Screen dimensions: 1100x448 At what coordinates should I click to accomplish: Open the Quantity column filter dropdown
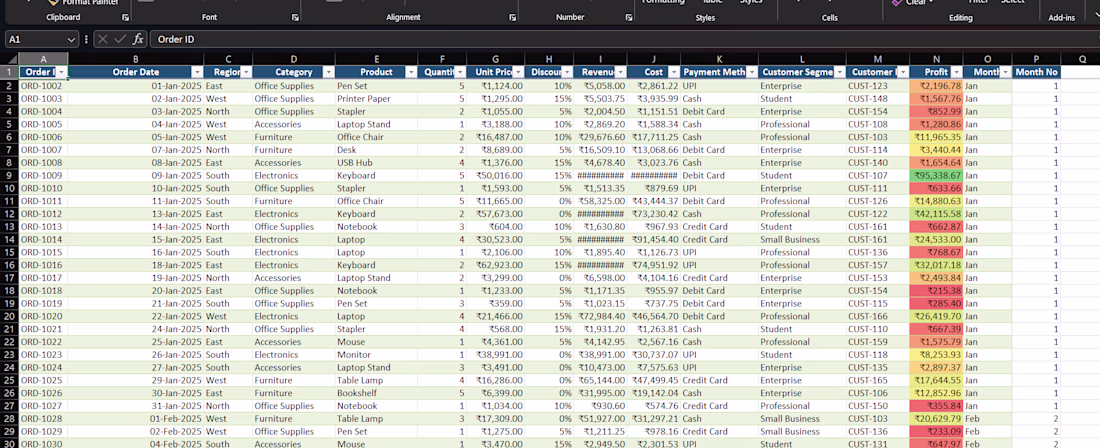[460, 72]
